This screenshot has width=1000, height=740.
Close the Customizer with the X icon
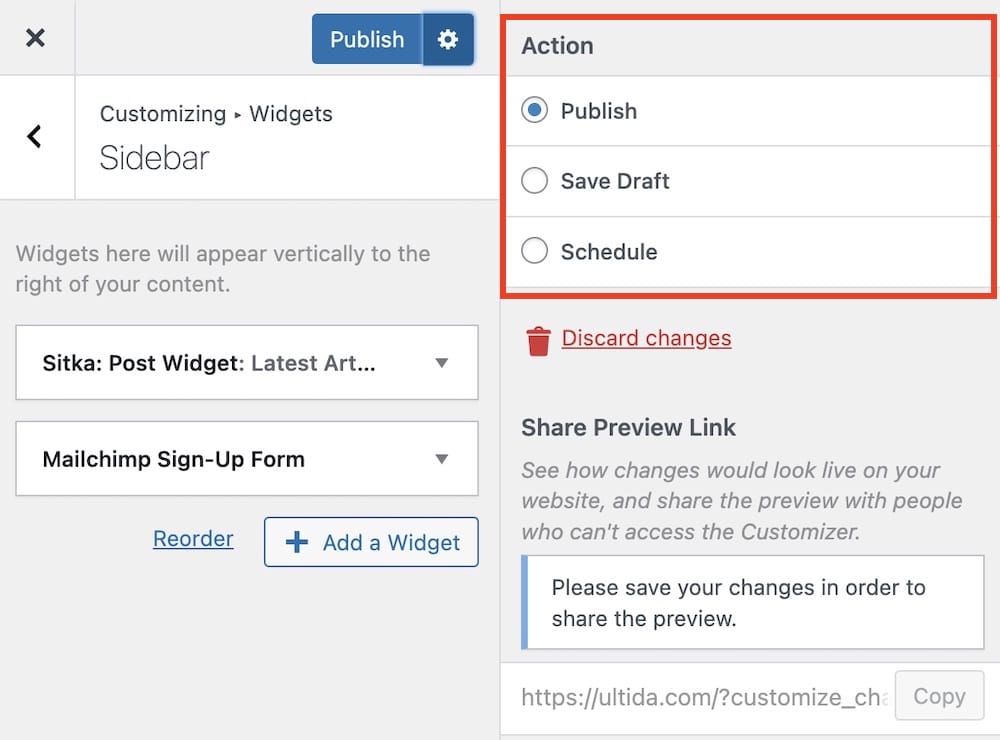[36, 38]
